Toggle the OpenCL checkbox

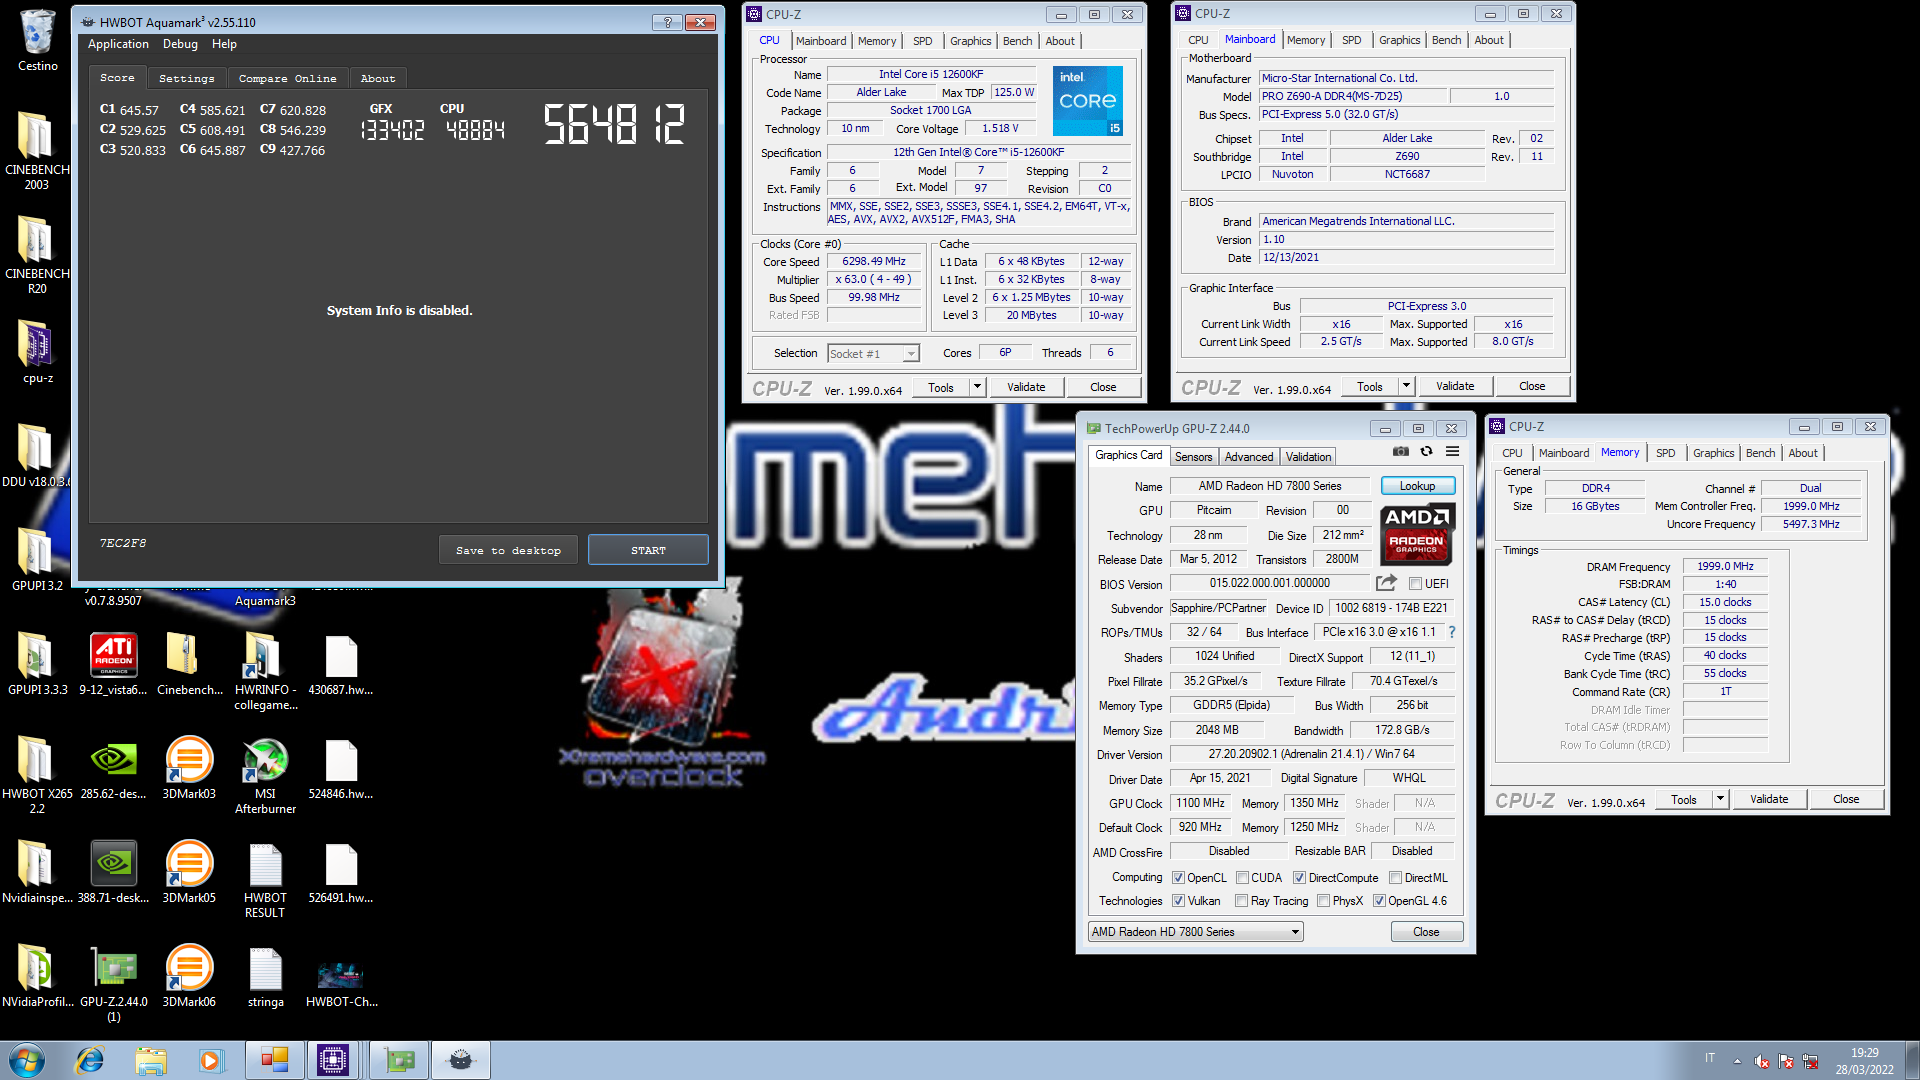click(x=1178, y=878)
